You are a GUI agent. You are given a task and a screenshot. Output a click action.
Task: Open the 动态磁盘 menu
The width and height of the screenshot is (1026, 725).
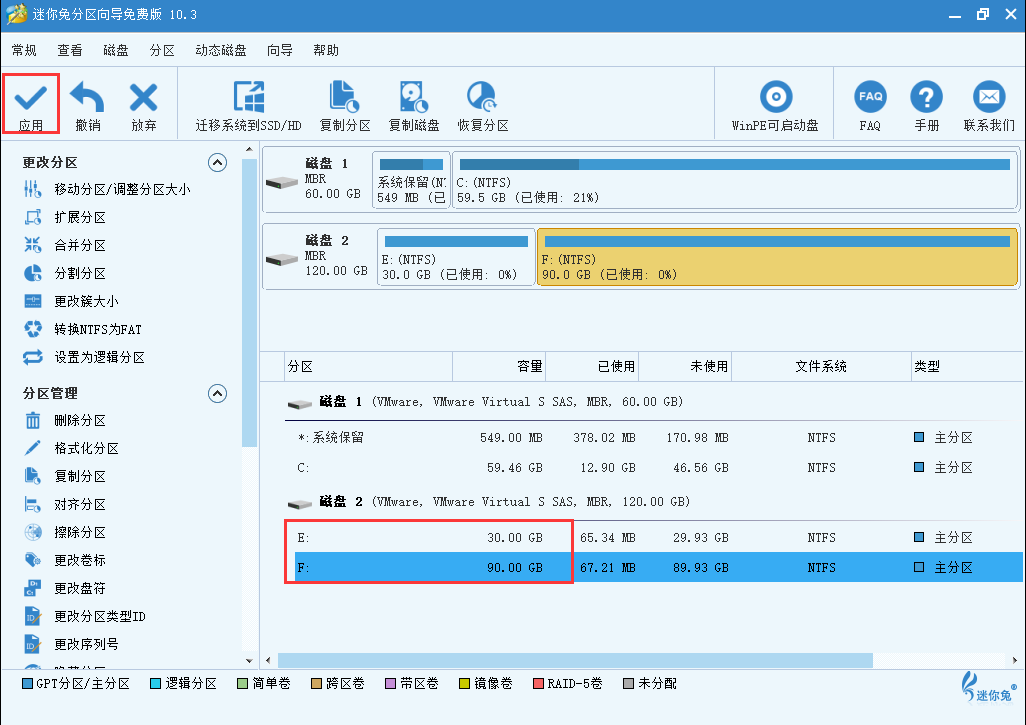(221, 50)
